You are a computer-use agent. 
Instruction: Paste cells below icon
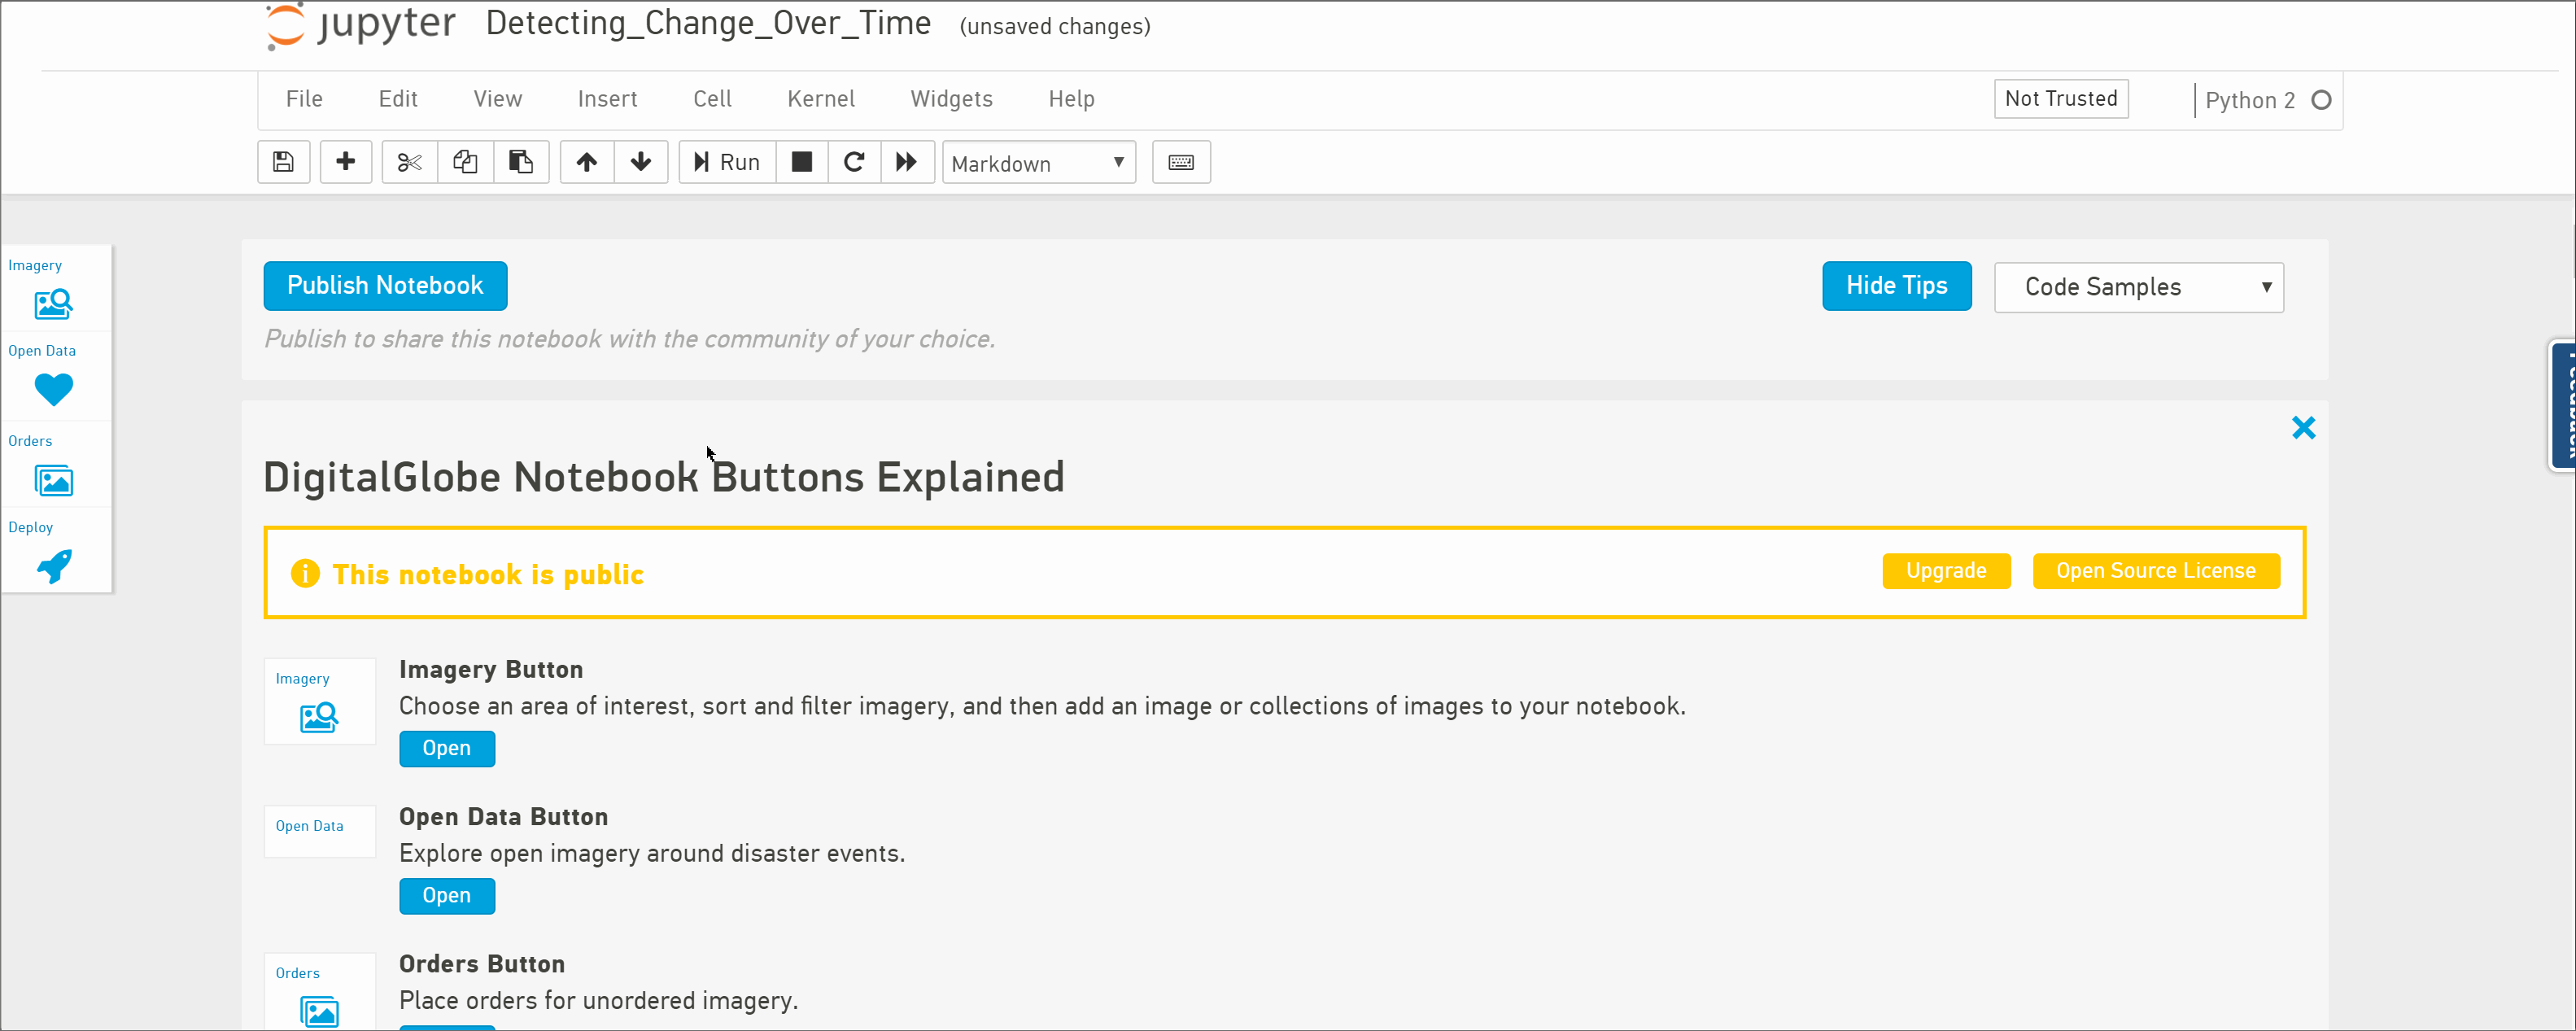tap(521, 162)
